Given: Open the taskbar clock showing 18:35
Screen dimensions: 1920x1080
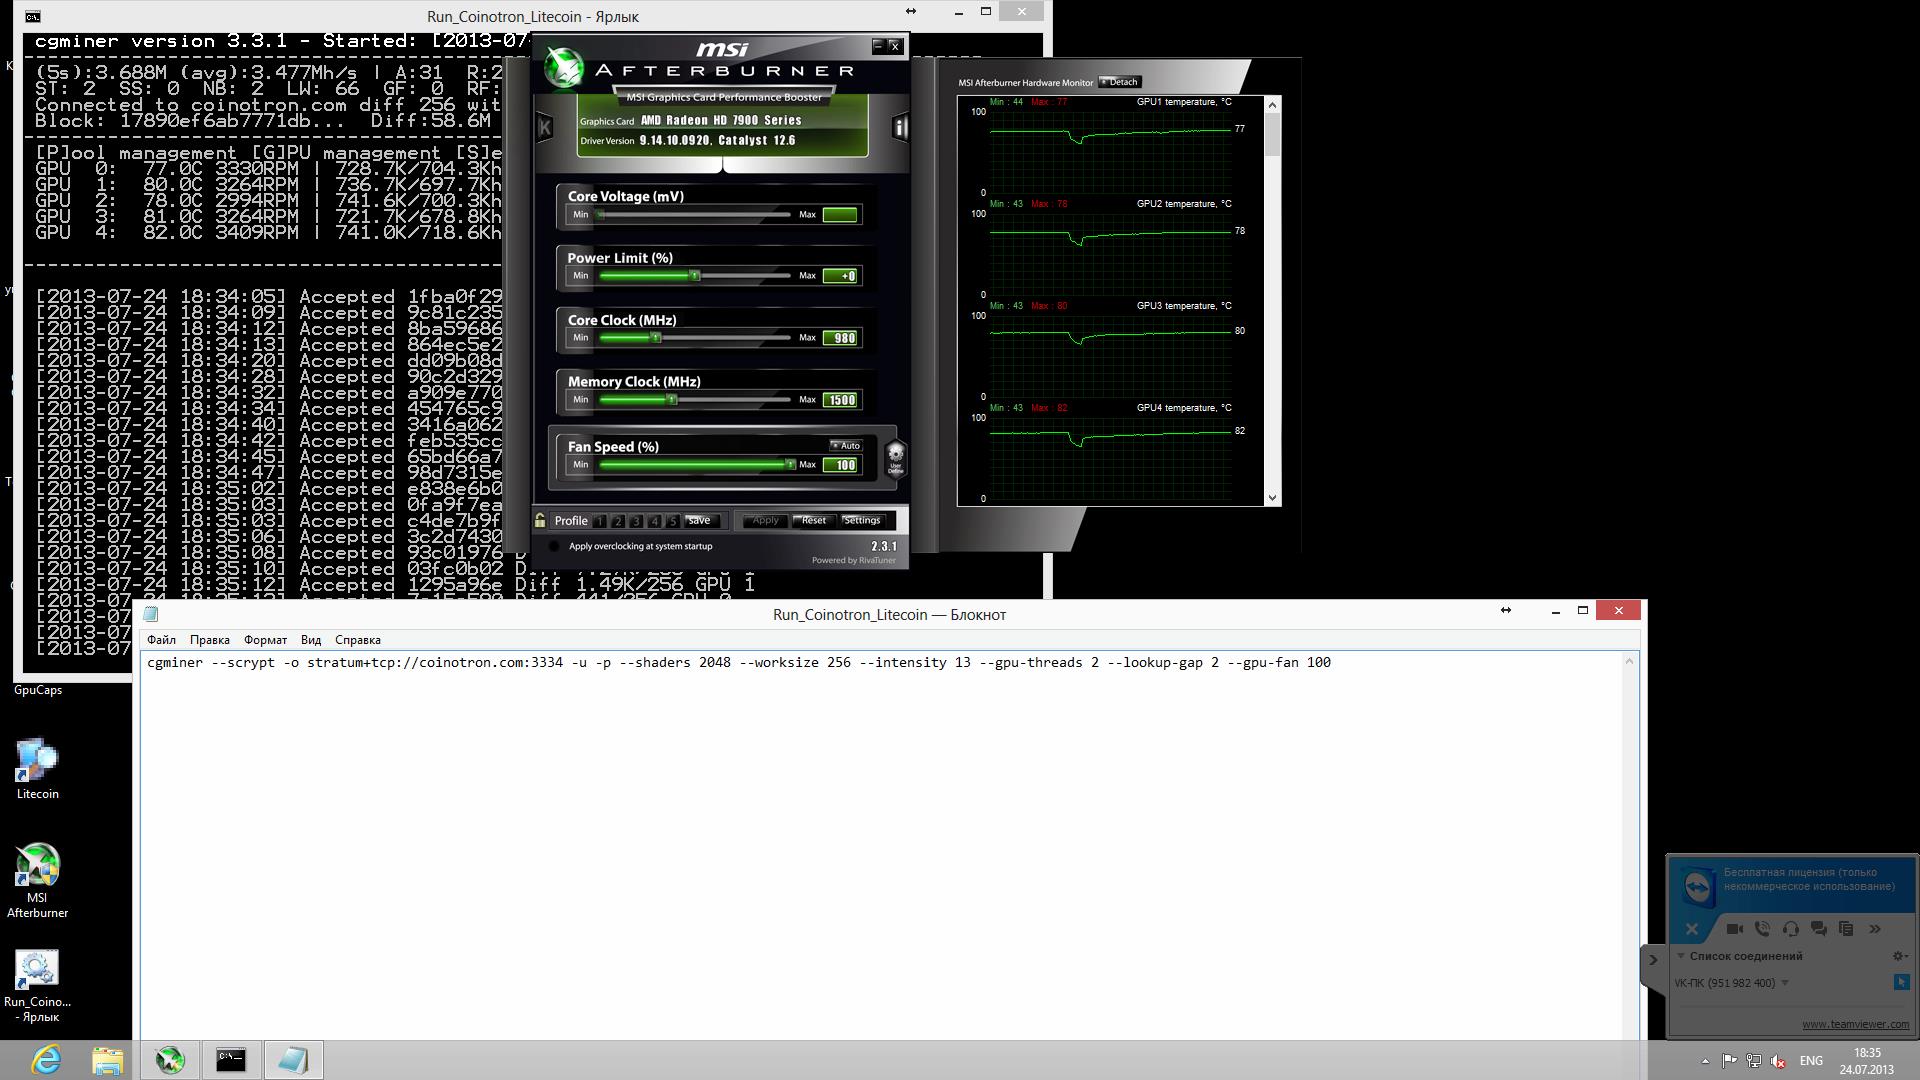Looking at the screenshot, I should 1867,1060.
